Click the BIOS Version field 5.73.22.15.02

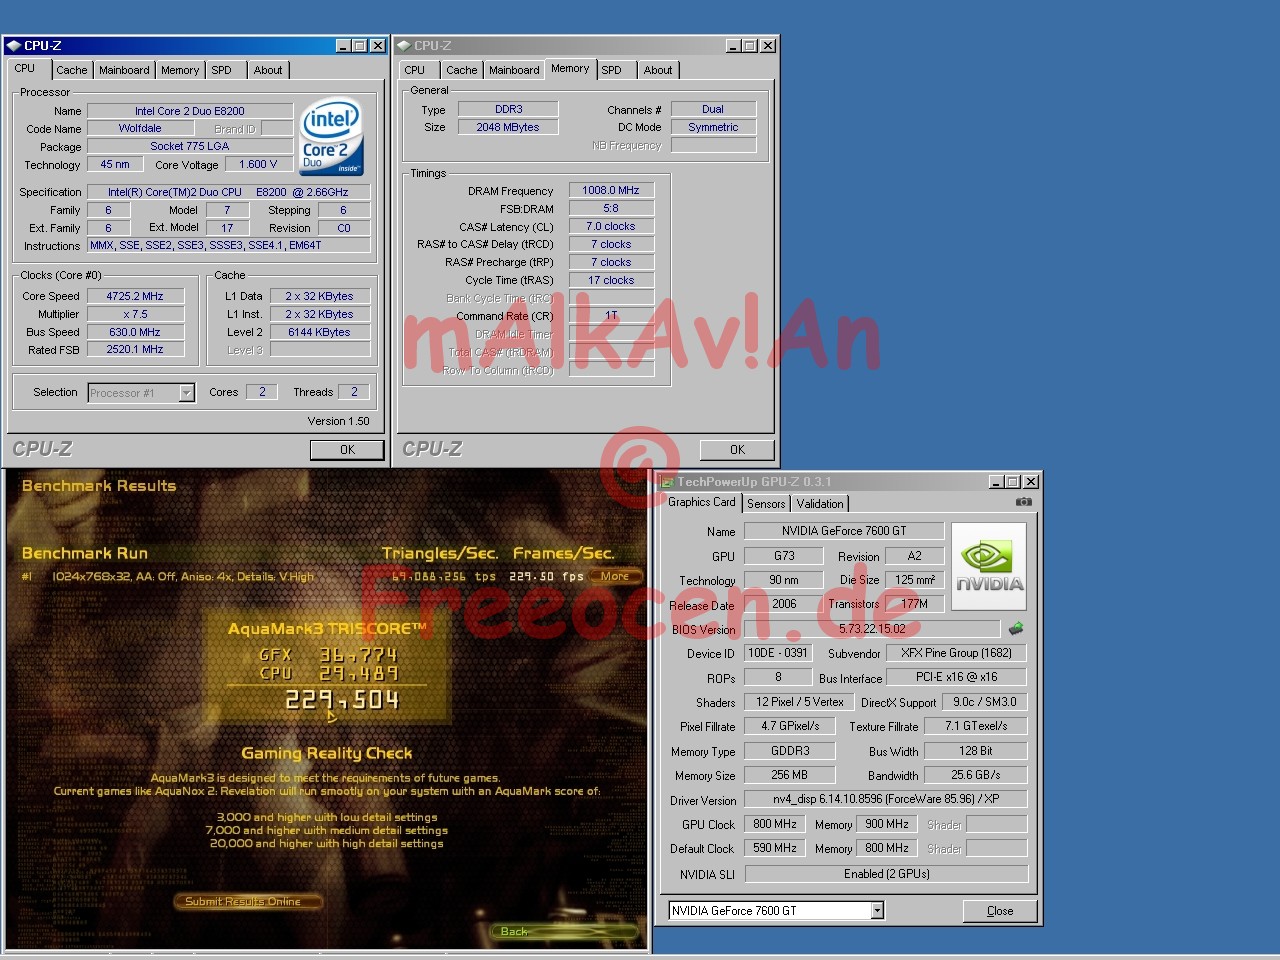pos(872,629)
